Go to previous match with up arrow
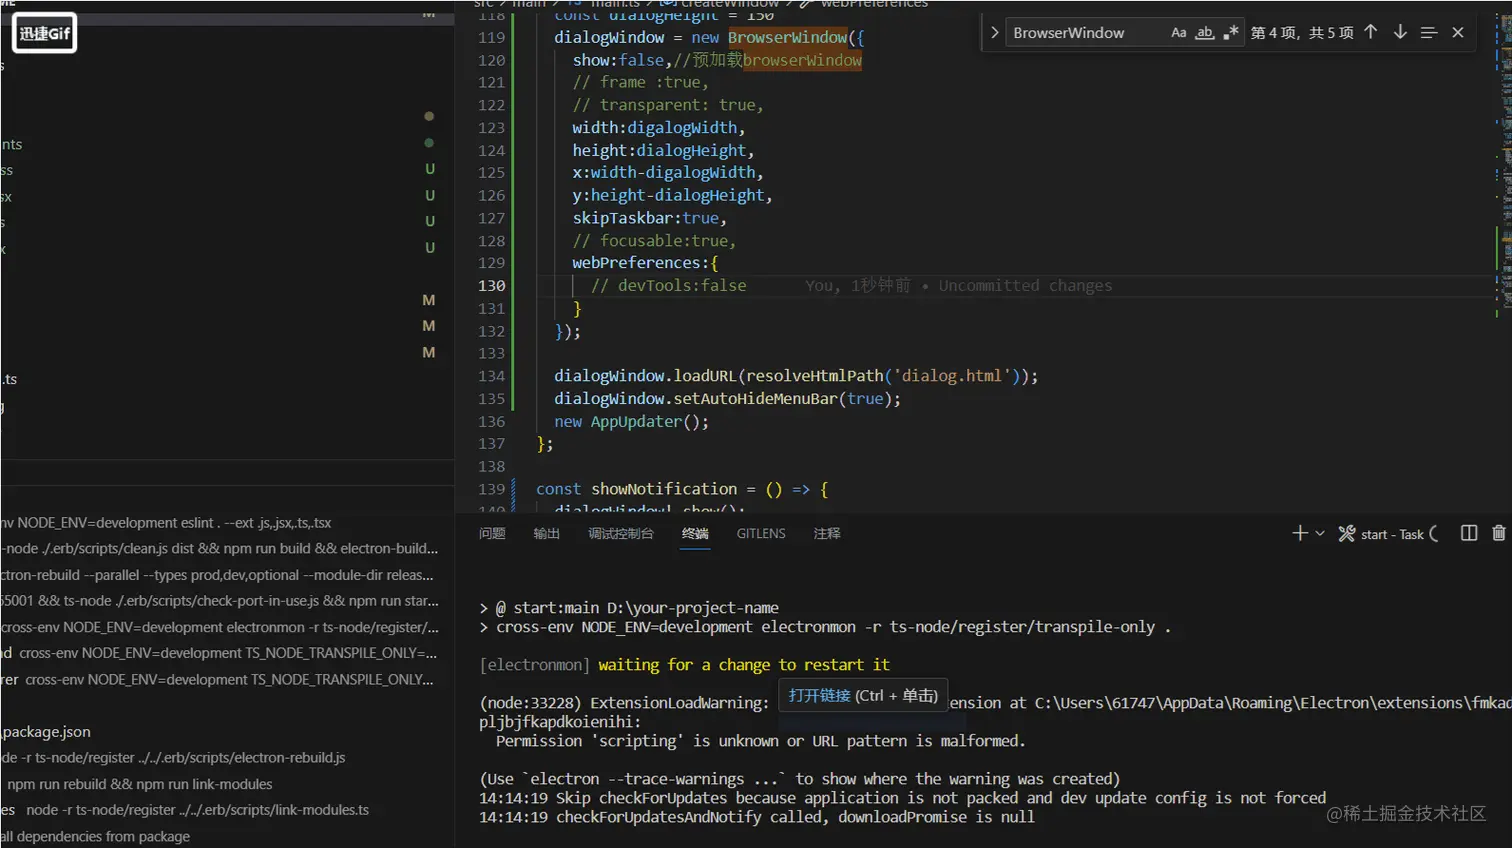The width and height of the screenshot is (1512, 848). pos(1371,33)
